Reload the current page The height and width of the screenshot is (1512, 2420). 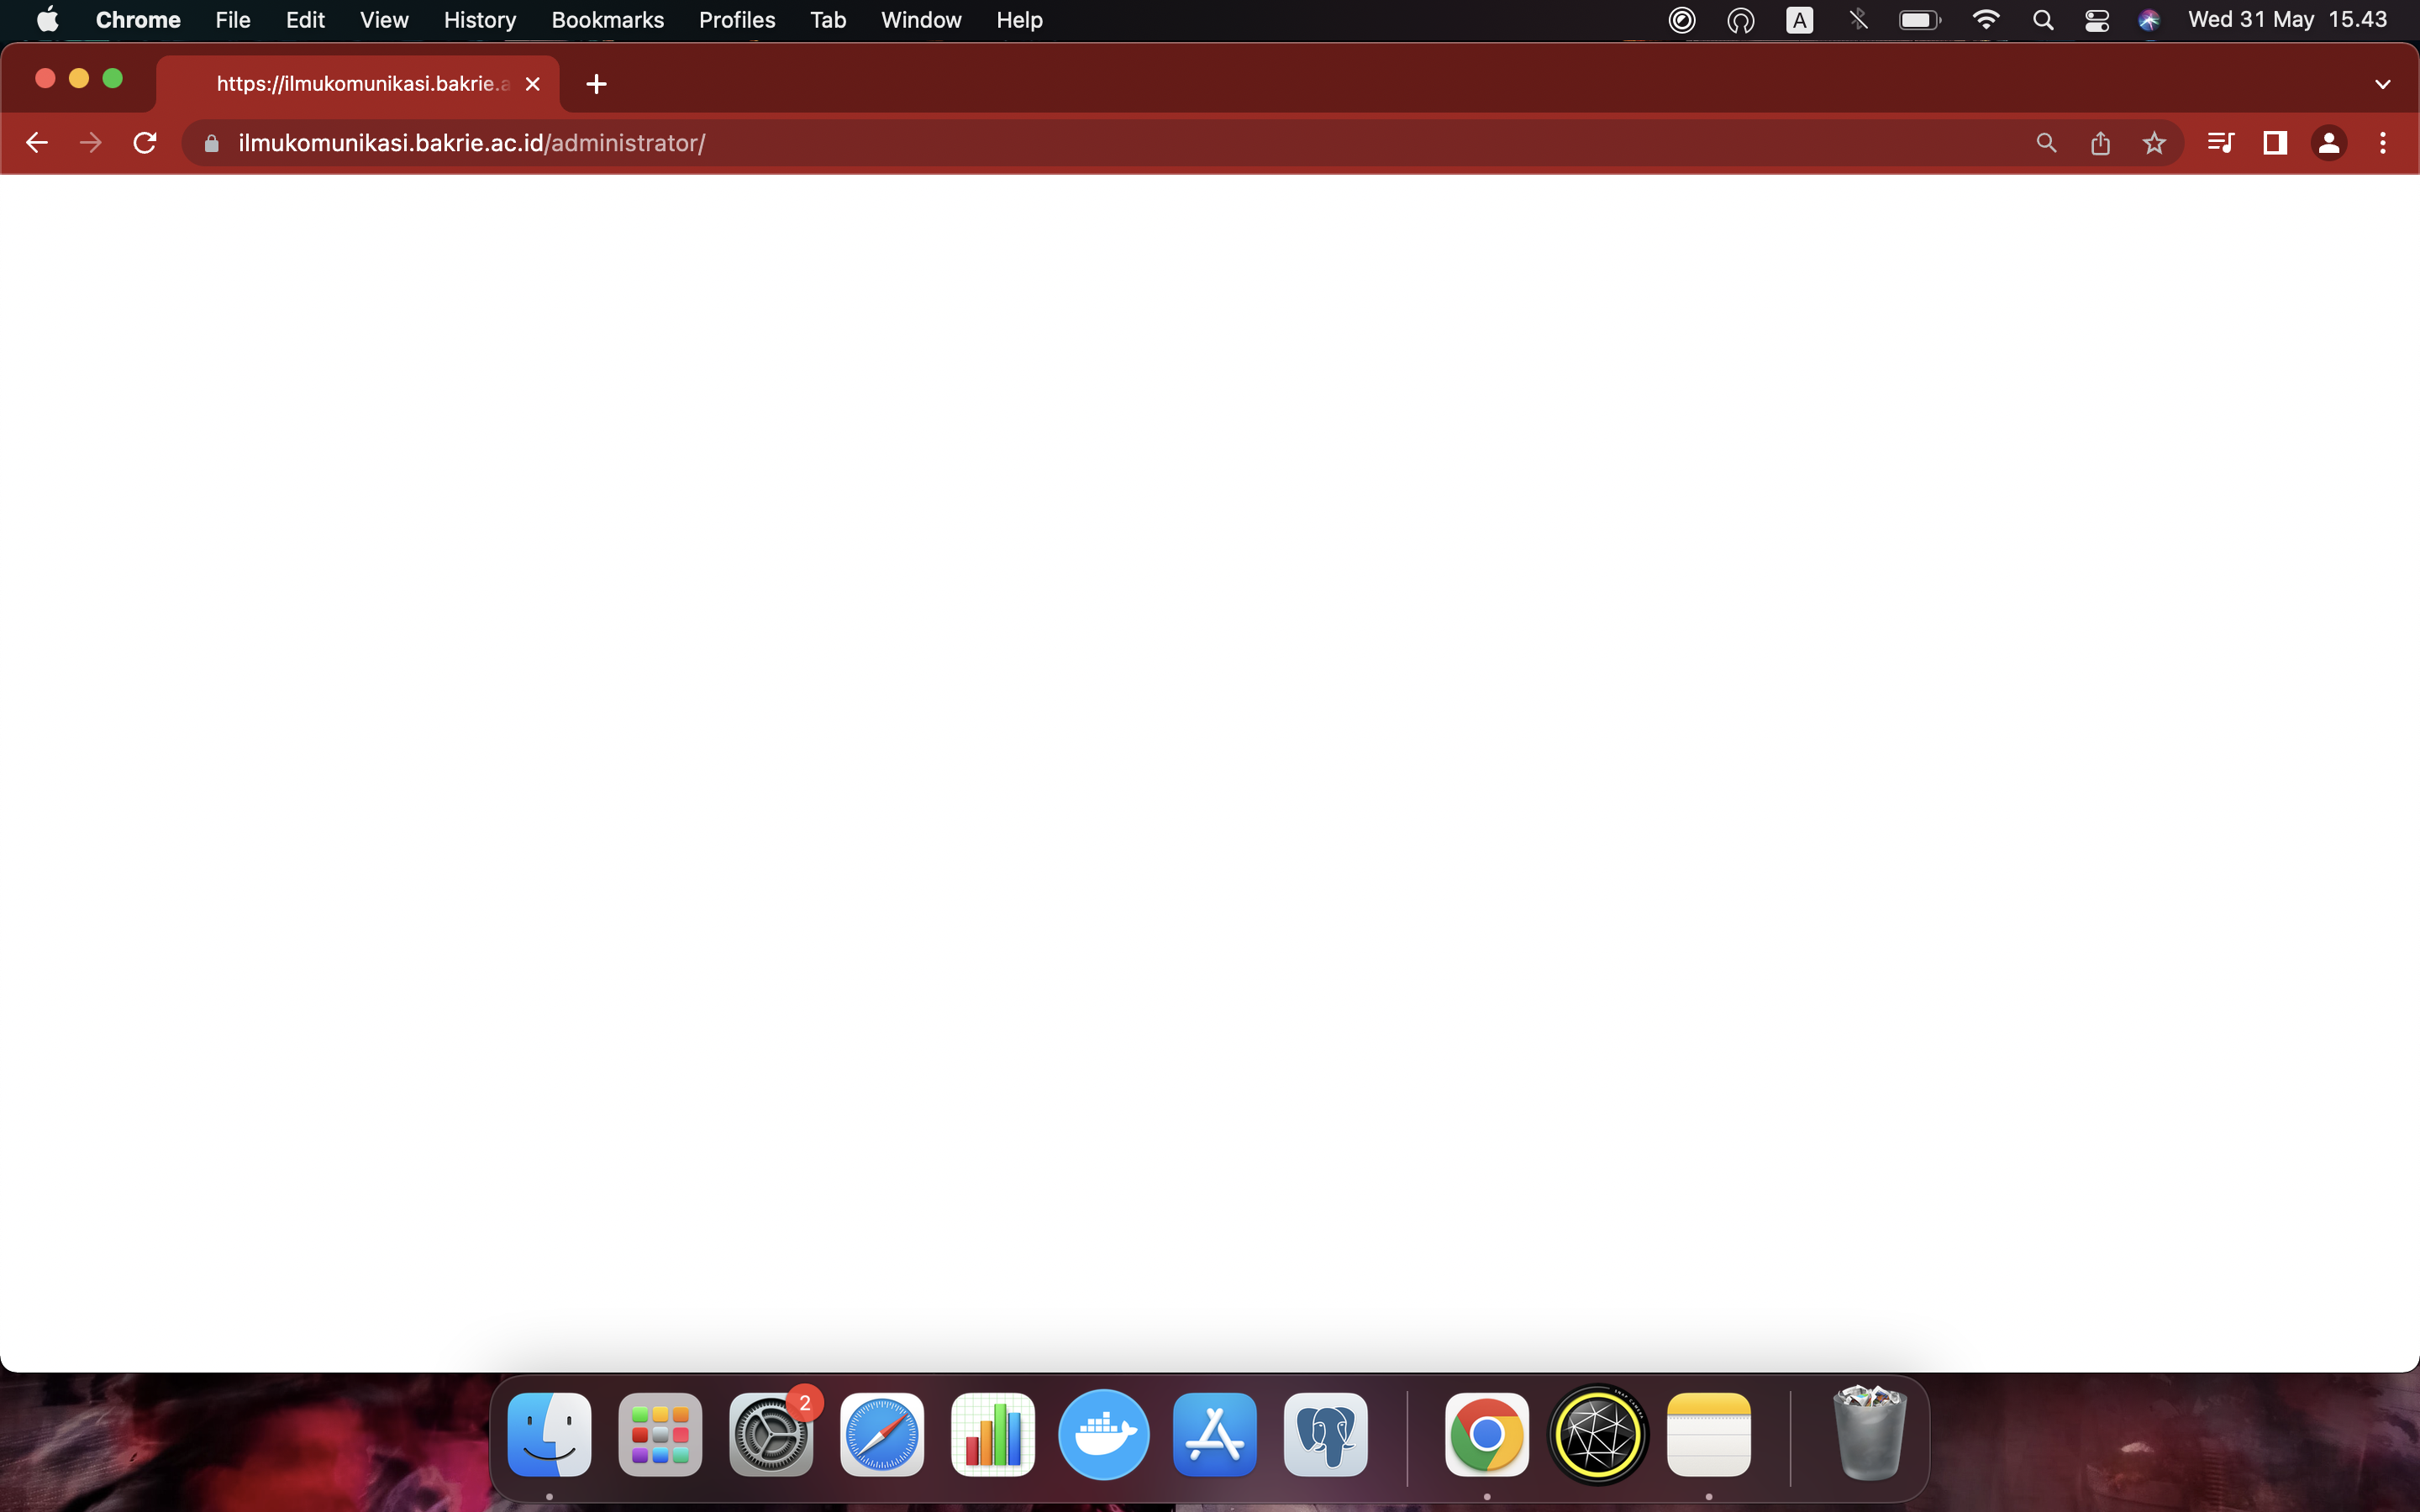click(x=145, y=143)
